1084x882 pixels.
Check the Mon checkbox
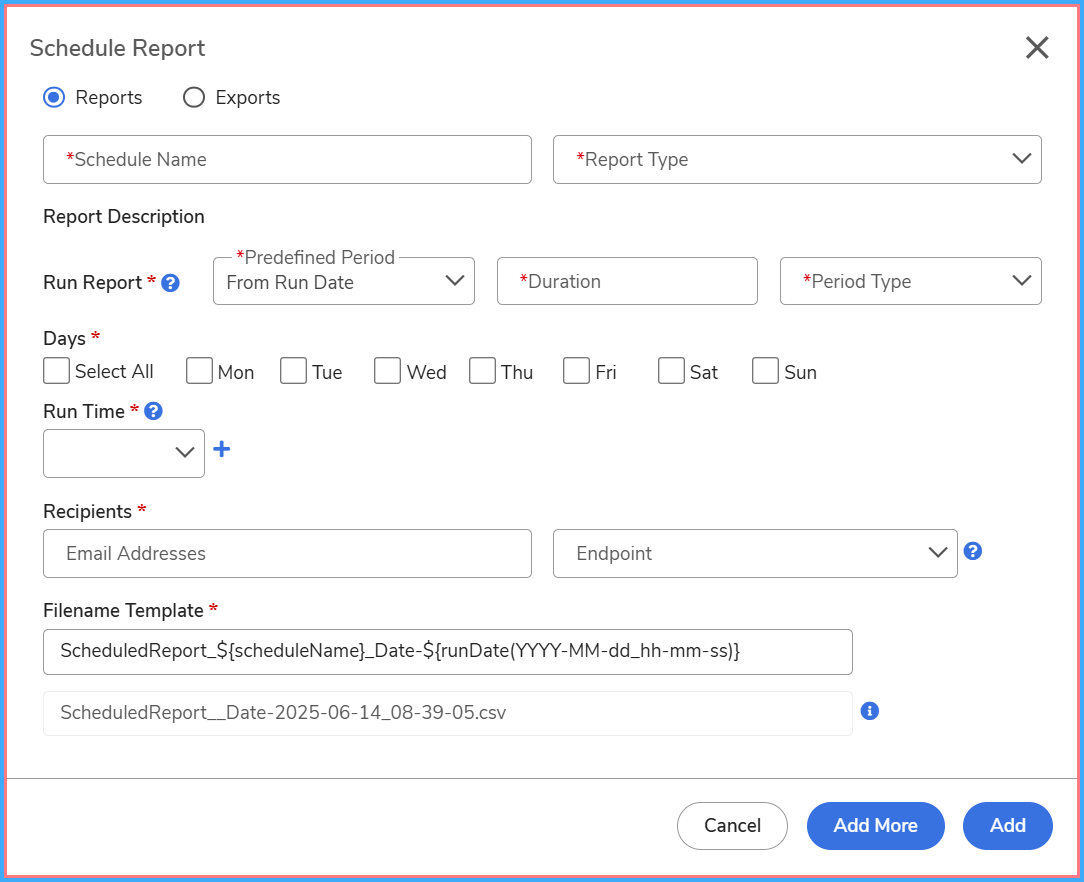point(199,370)
